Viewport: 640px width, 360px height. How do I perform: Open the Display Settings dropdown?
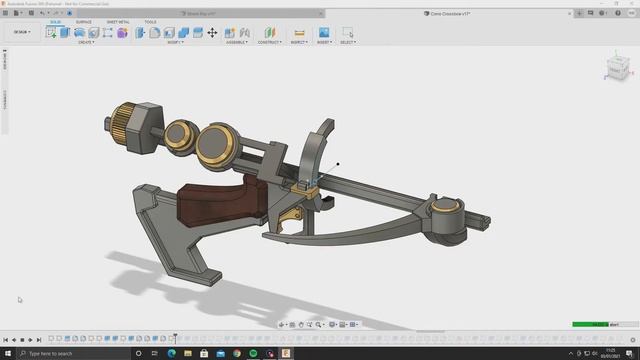click(x=333, y=324)
